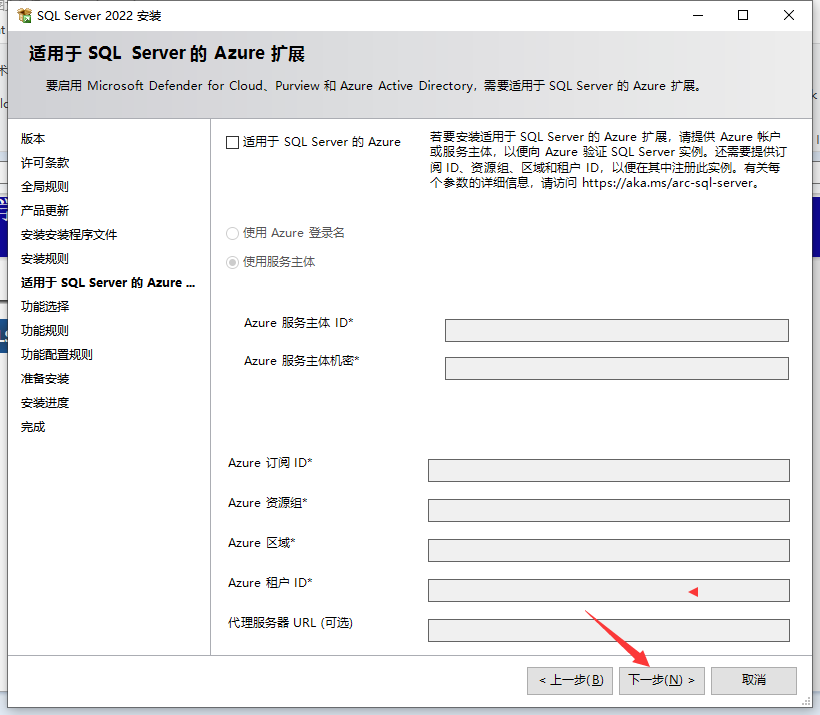Close the SQL Server 2022 setup window
Screen dimensions: 820x715
click(789, 16)
